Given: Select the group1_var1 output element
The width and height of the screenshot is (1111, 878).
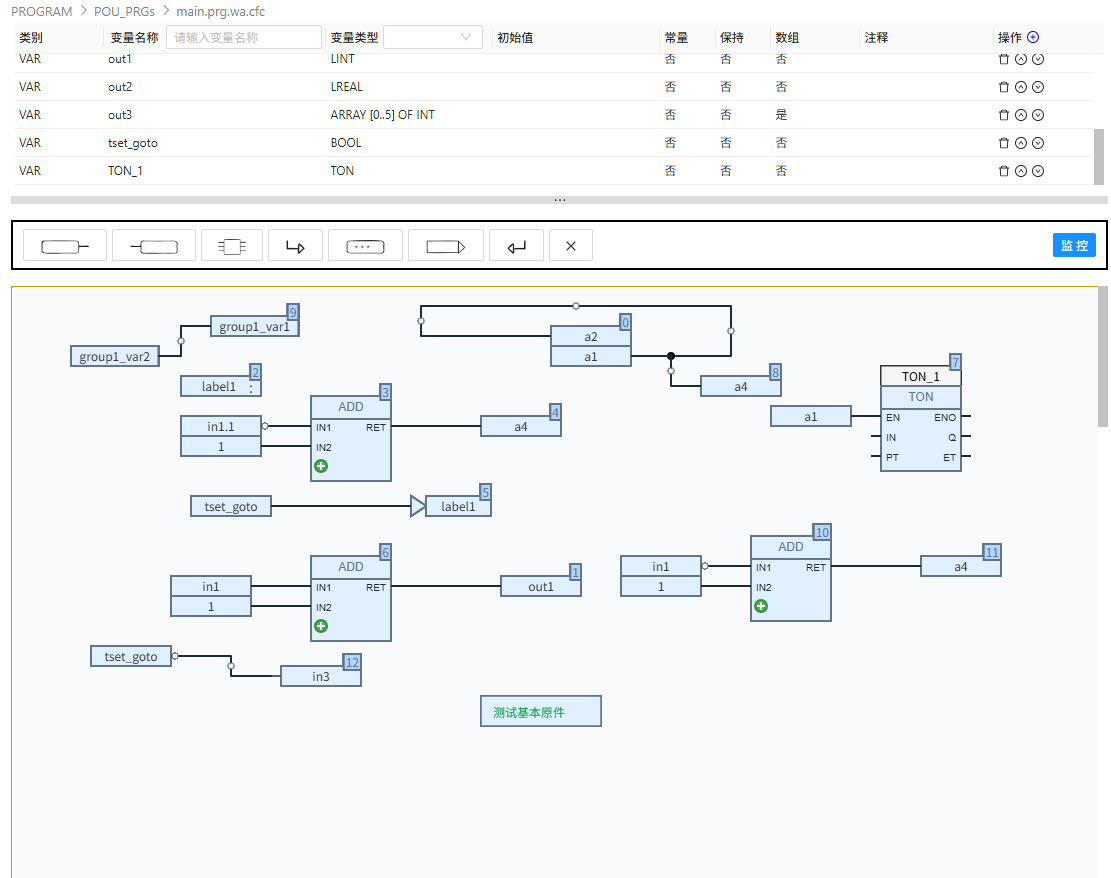Looking at the screenshot, I should point(254,327).
